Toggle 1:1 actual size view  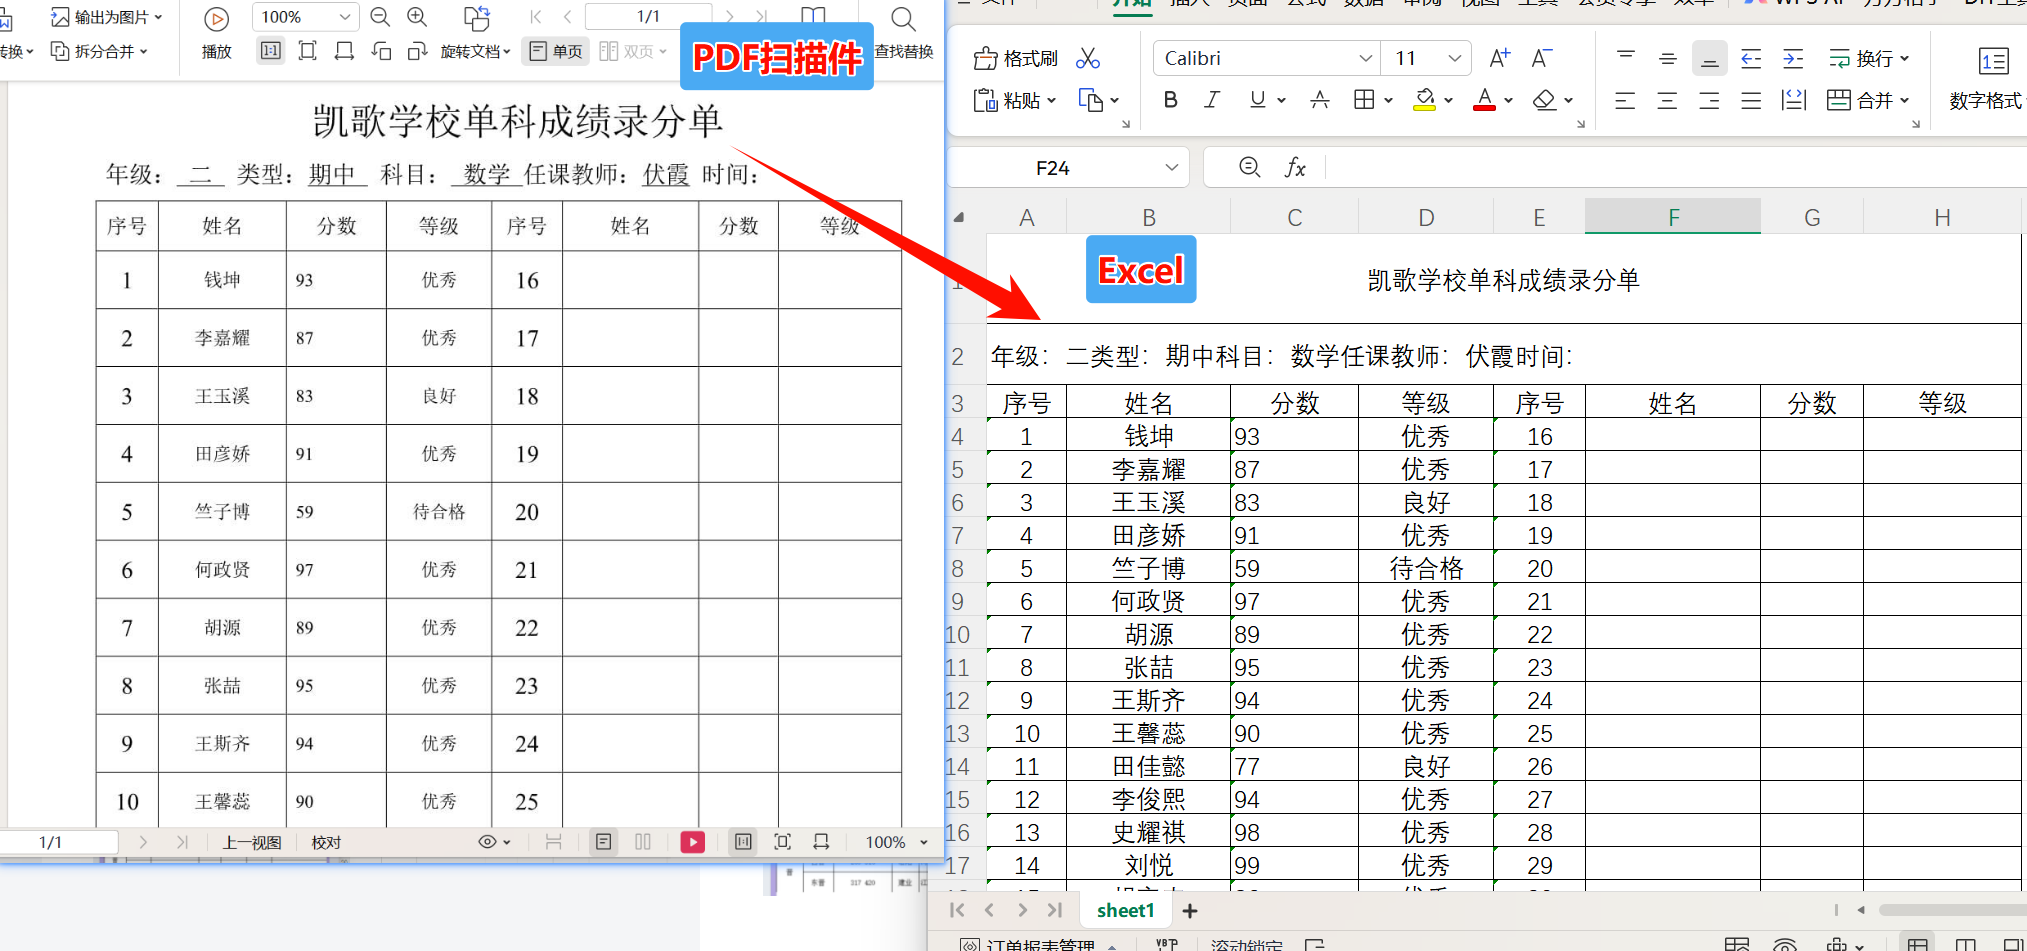269,50
